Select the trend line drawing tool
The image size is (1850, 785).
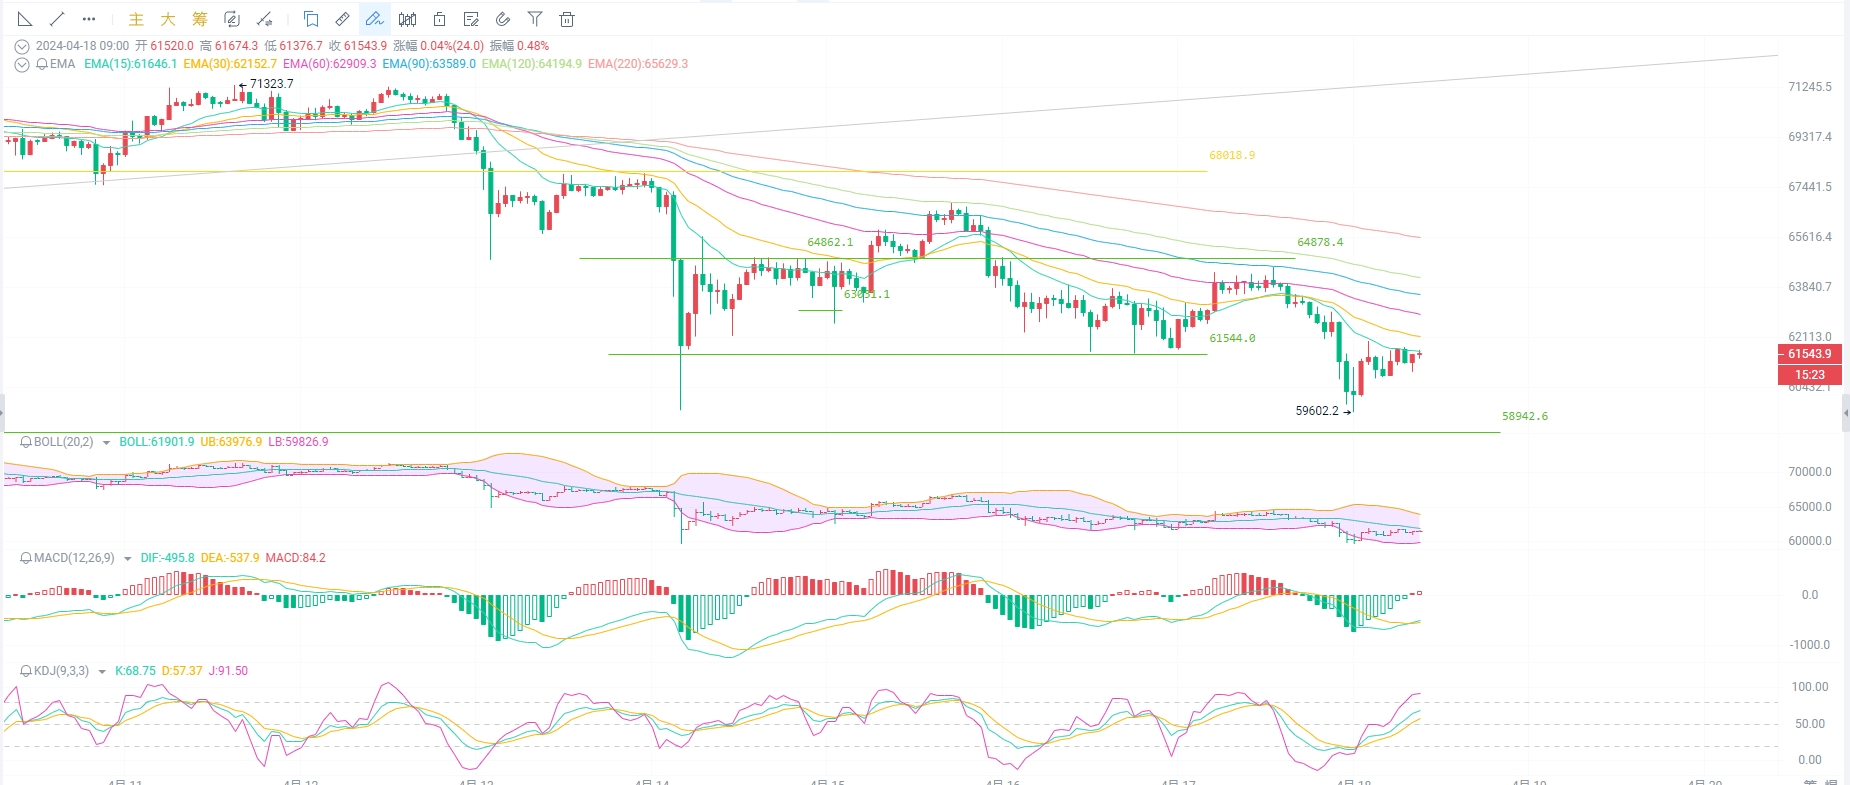pos(57,19)
